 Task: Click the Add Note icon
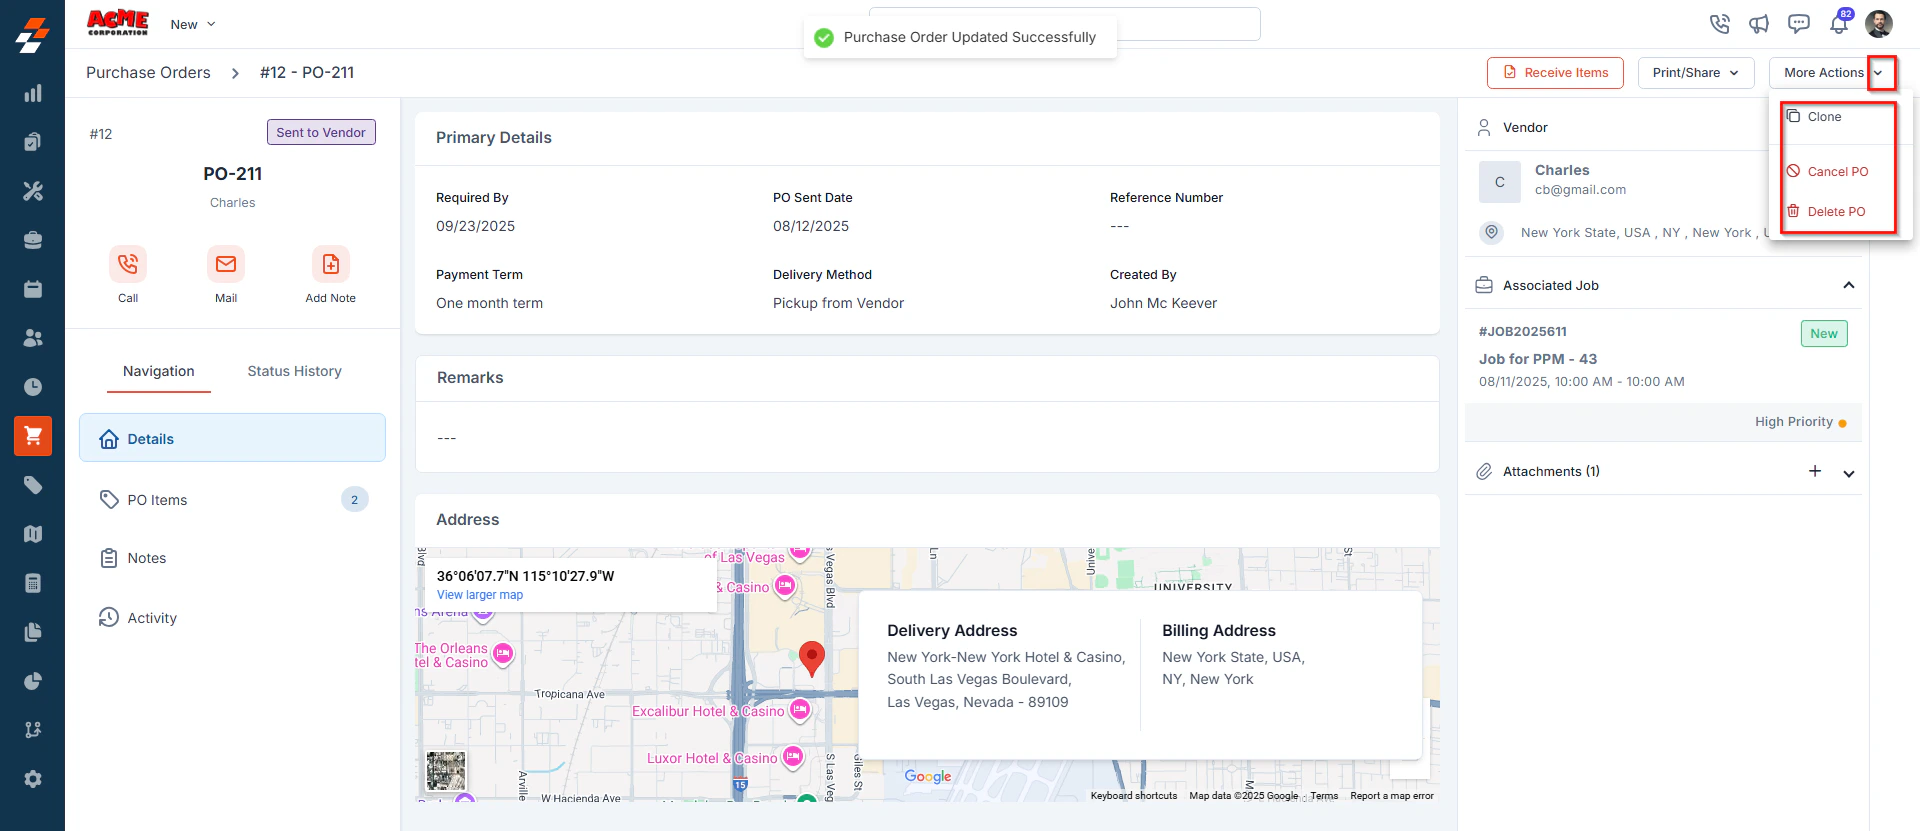click(x=331, y=264)
